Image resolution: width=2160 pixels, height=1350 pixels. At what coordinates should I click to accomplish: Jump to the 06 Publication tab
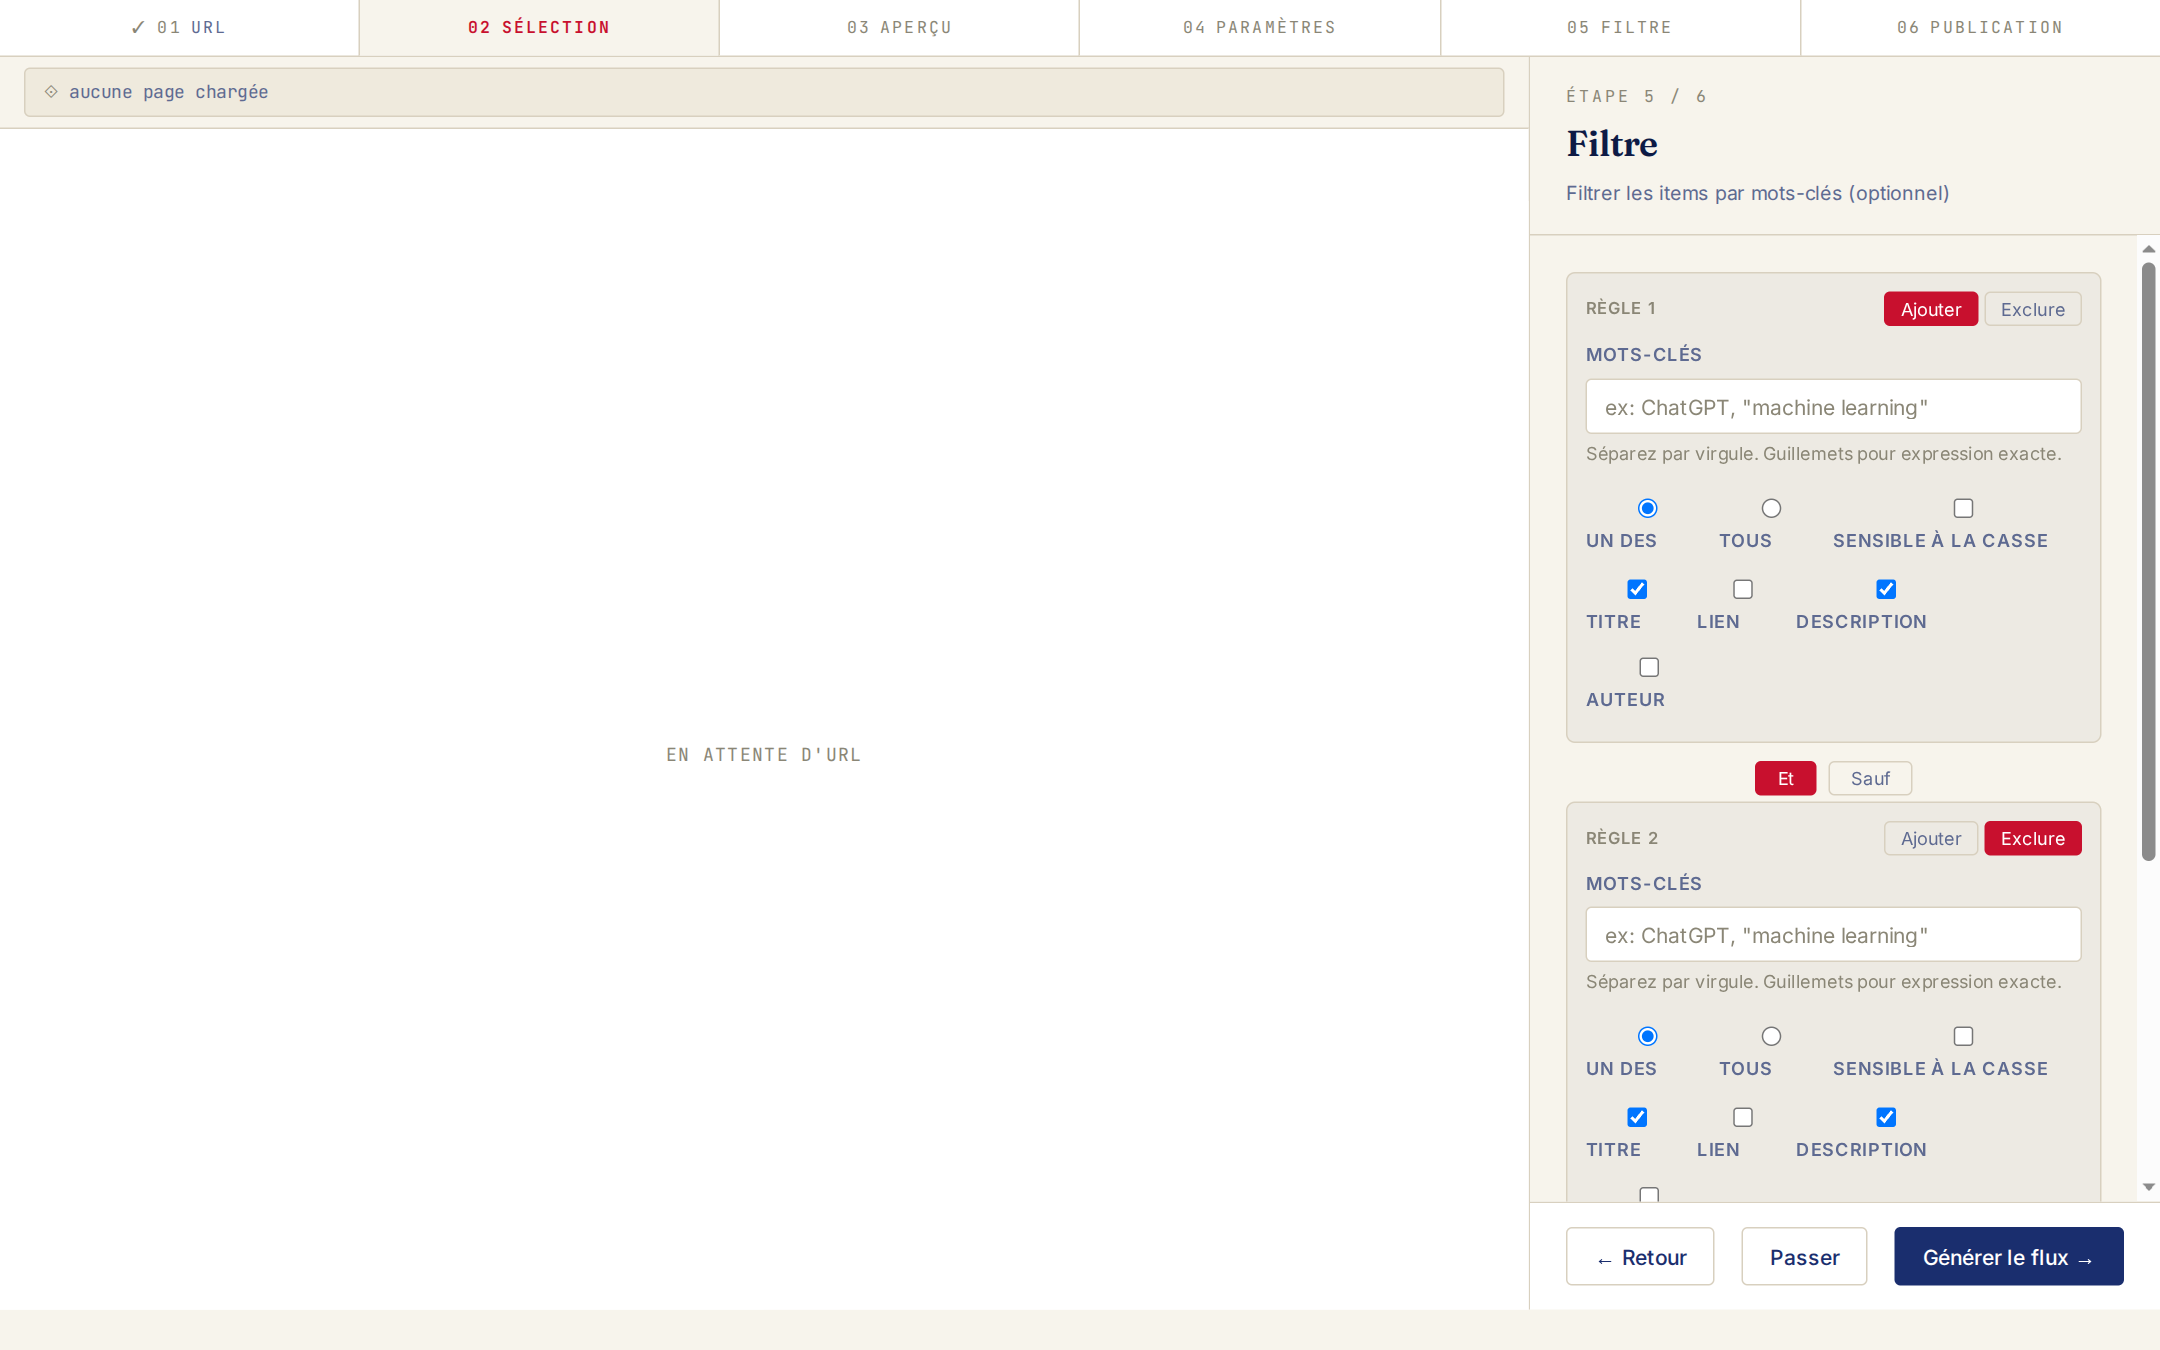[x=1980, y=27]
